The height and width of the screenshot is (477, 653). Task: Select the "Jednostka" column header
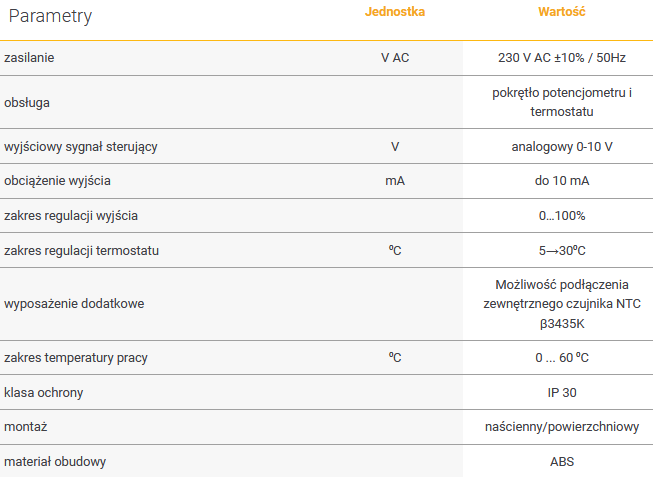[395, 13]
